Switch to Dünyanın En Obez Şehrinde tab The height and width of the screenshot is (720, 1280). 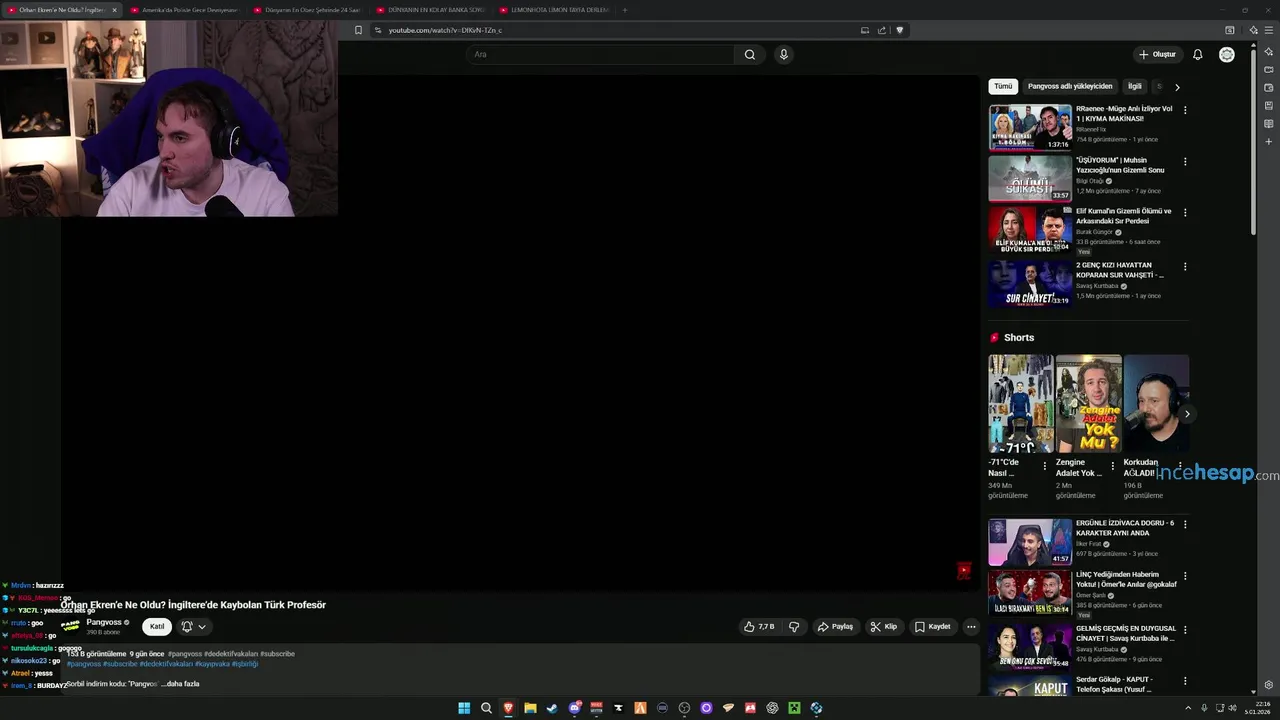pos(307,10)
